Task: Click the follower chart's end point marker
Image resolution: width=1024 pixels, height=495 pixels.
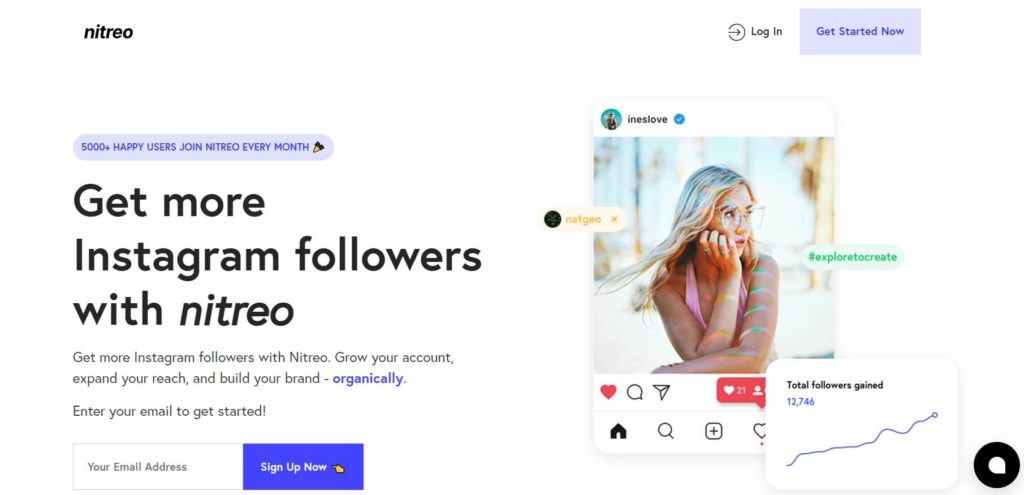Action: click(x=935, y=414)
